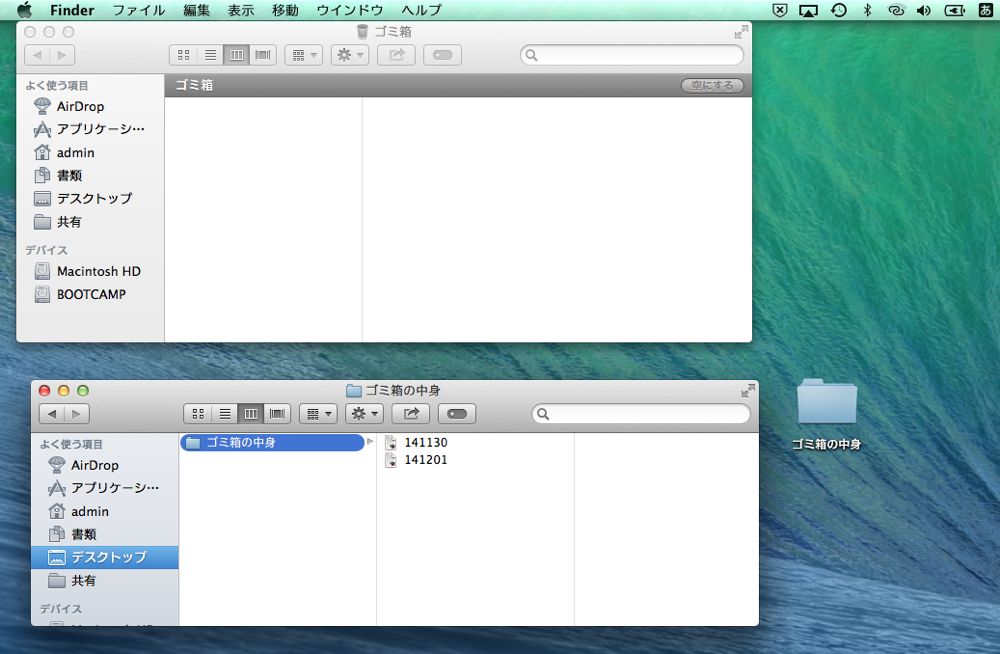1000x654 pixels.
Task: Click the ゴミ箱の中身 window title folder icon
Action: pos(353,390)
